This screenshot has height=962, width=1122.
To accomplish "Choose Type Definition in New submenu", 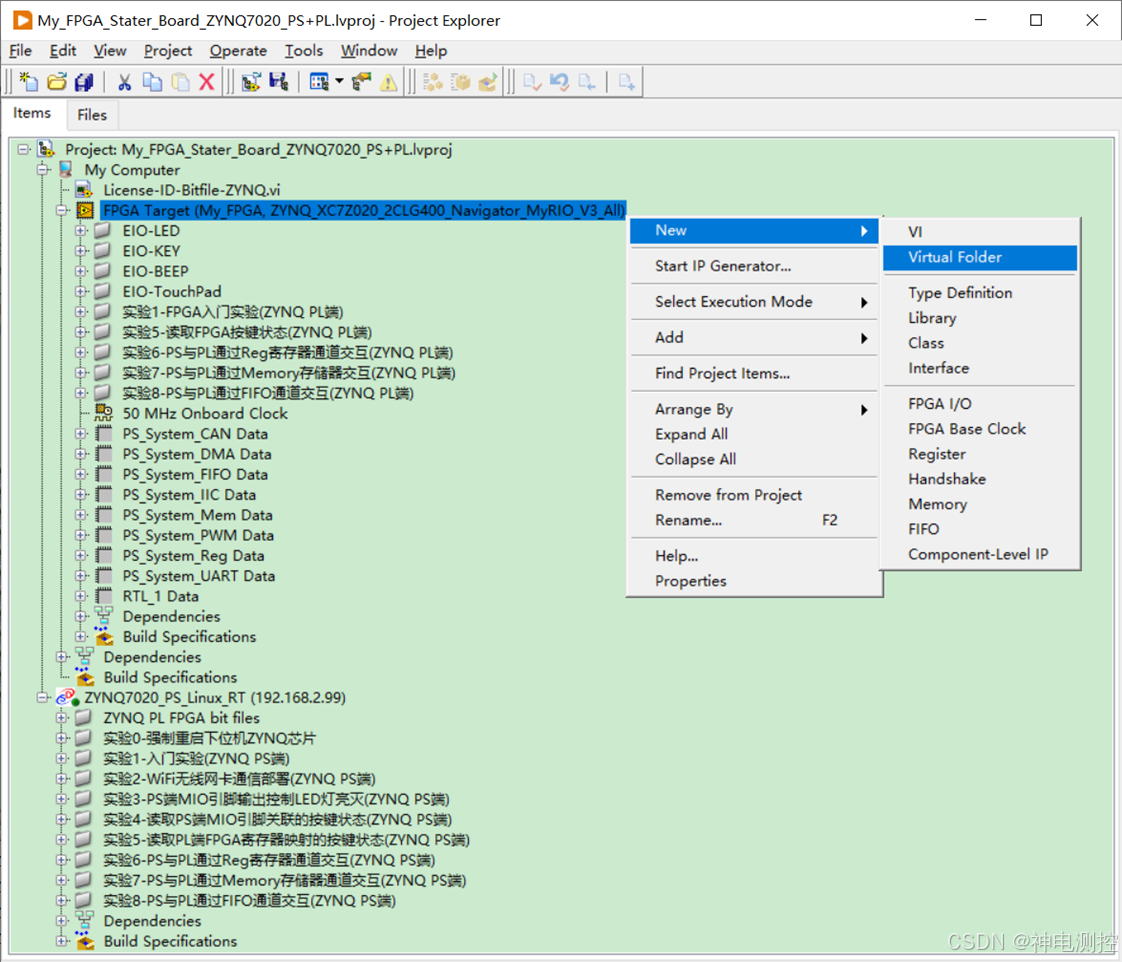I will pyautogui.click(x=980, y=293).
